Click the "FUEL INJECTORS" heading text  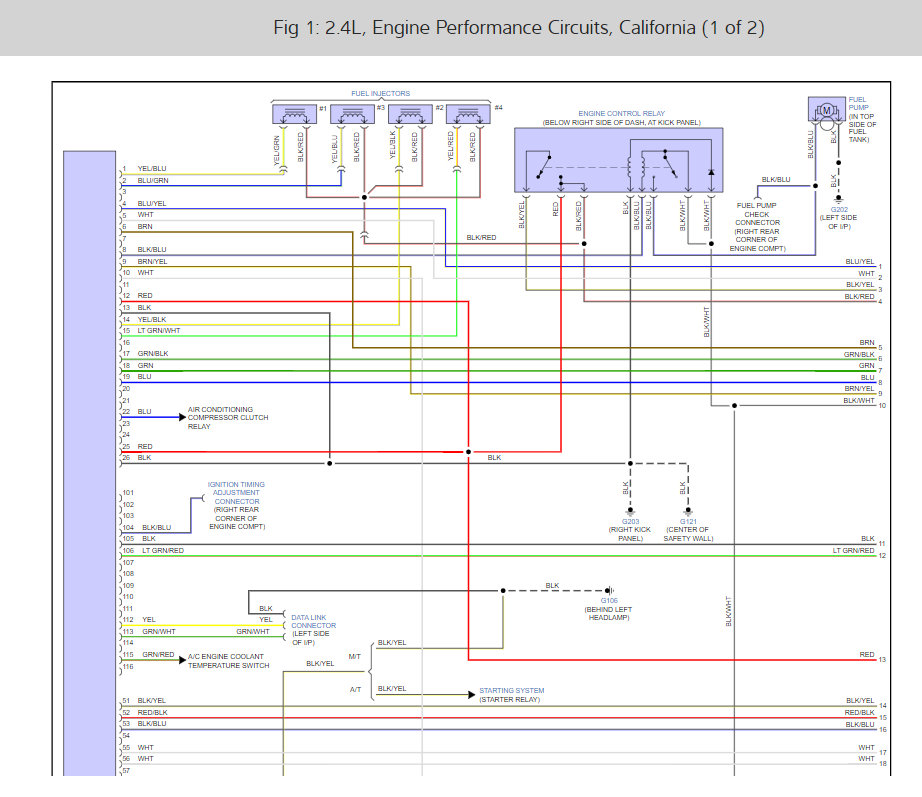380,93
